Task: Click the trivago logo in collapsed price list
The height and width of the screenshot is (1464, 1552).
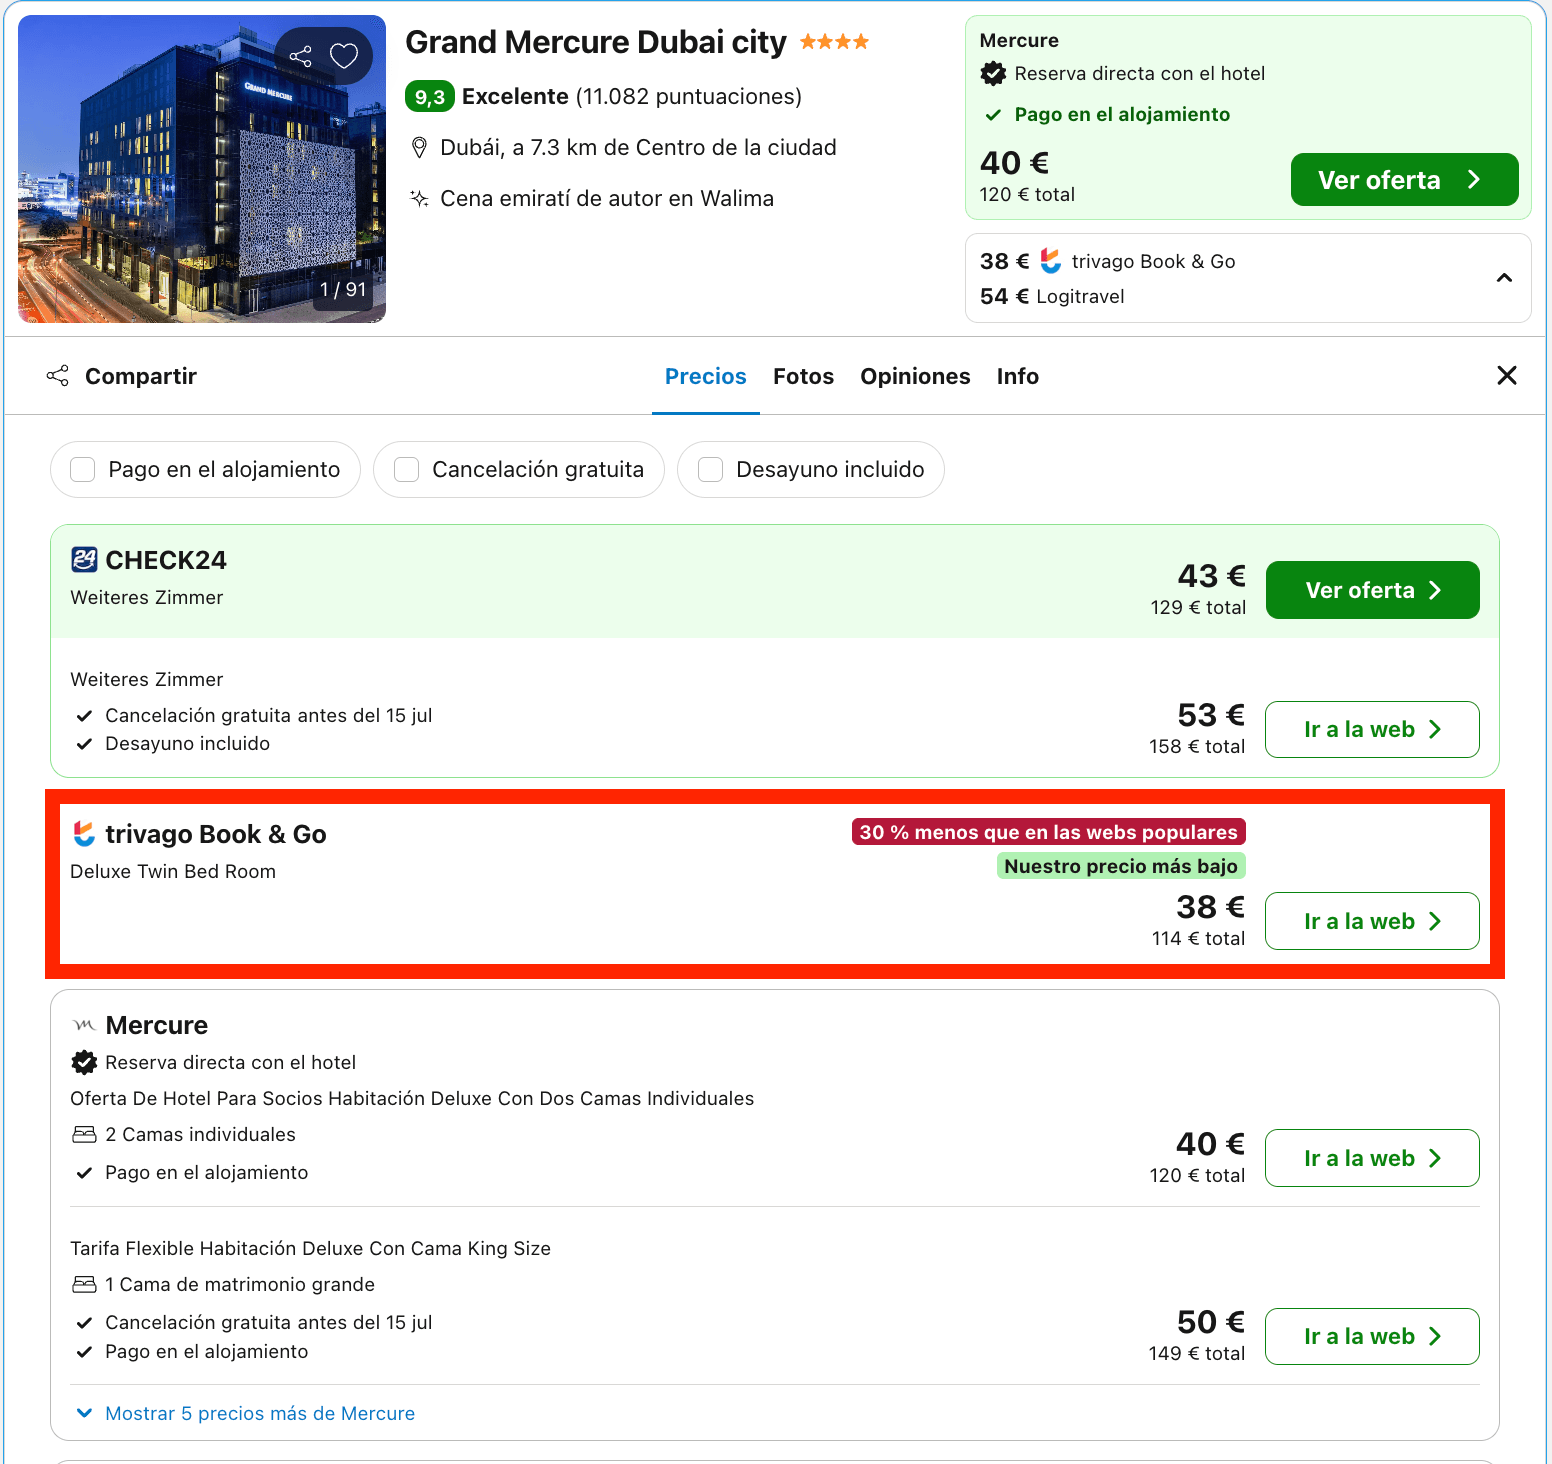Action: (1050, 261)
